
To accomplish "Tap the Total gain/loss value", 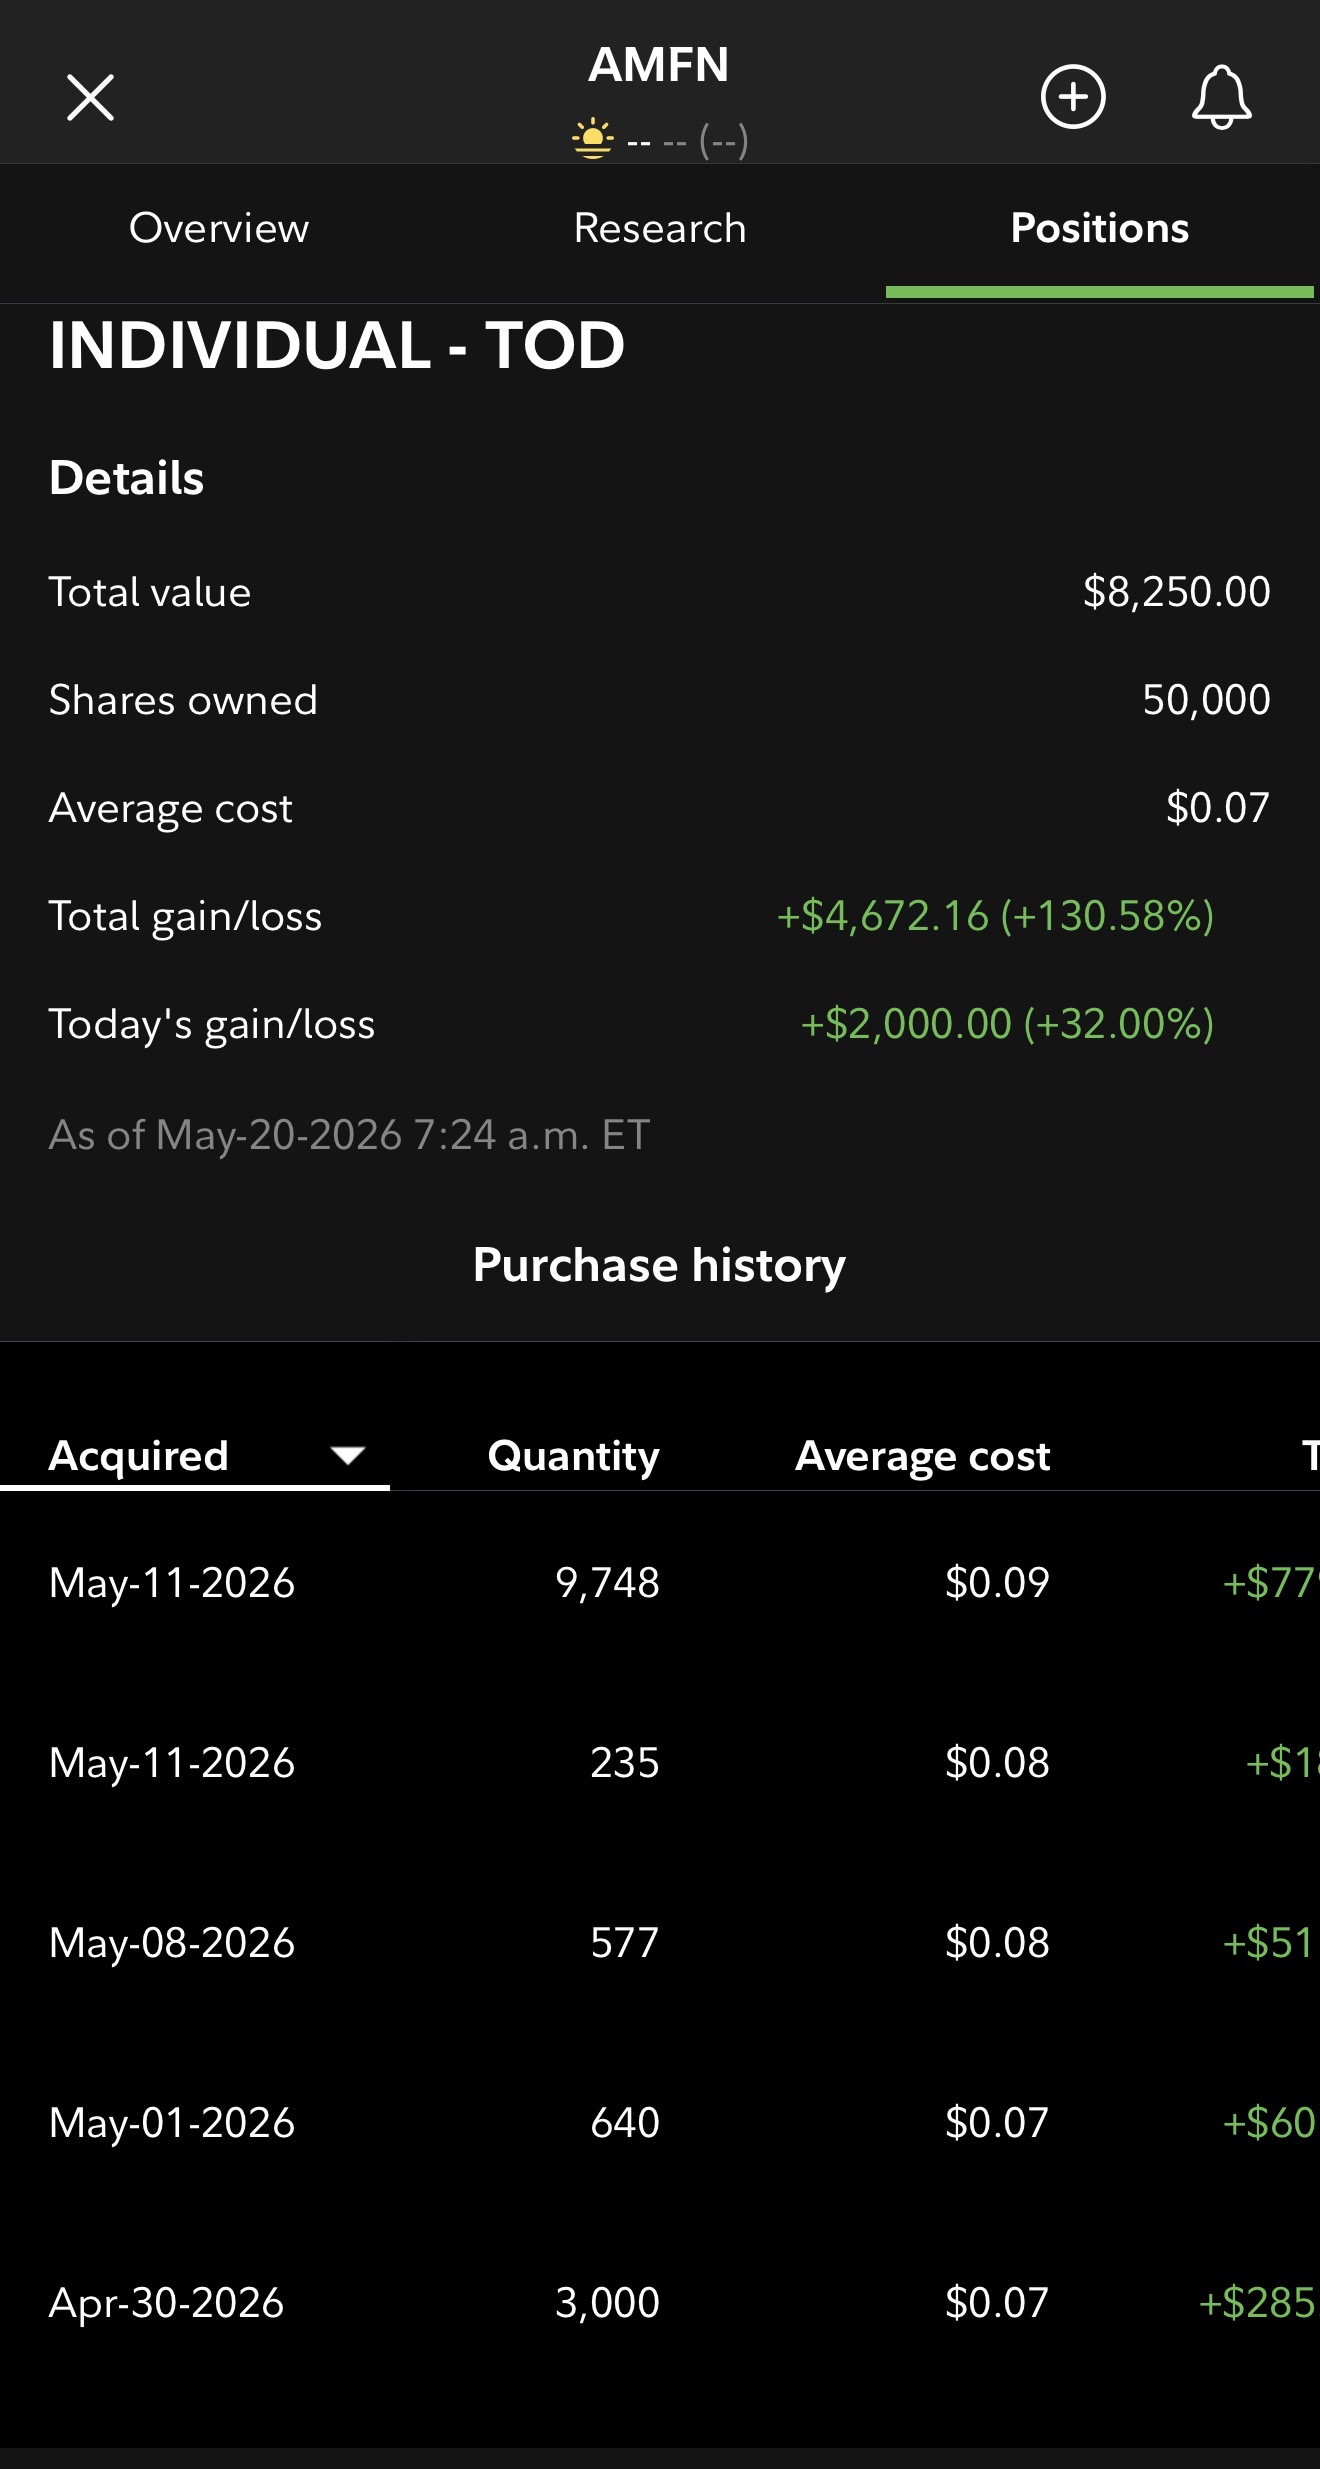I will (x=995, y=916).
